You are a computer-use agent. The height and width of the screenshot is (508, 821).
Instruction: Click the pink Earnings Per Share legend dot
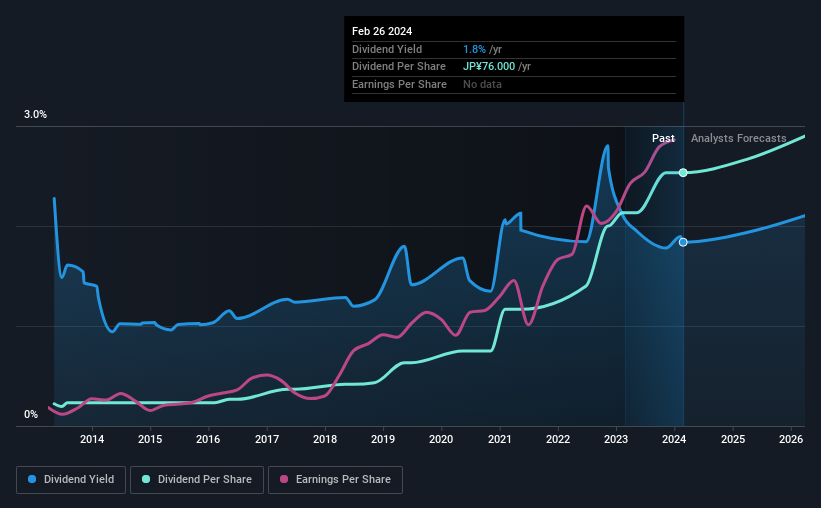(284, 479)
